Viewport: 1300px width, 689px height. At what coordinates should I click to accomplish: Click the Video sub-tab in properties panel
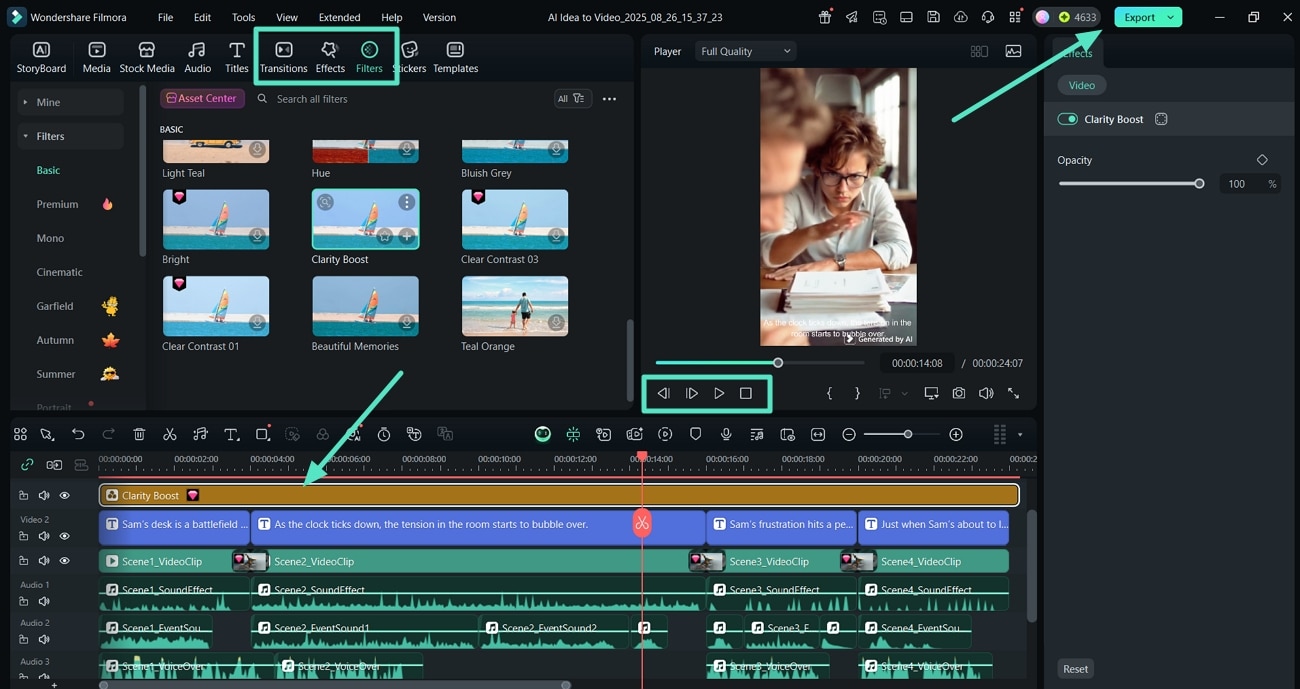pyautogui.click(x=1082, y=85)
